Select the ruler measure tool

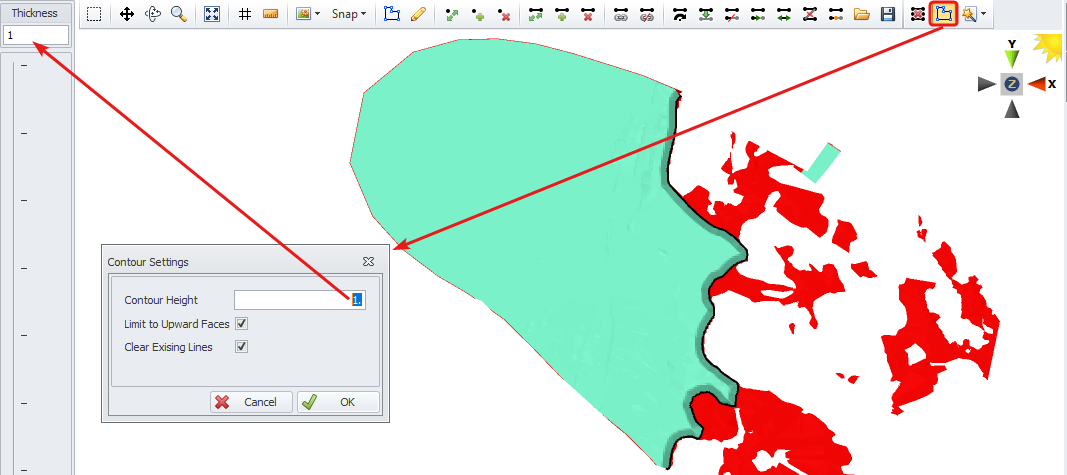pyautogui.click(x=270, y=15)
